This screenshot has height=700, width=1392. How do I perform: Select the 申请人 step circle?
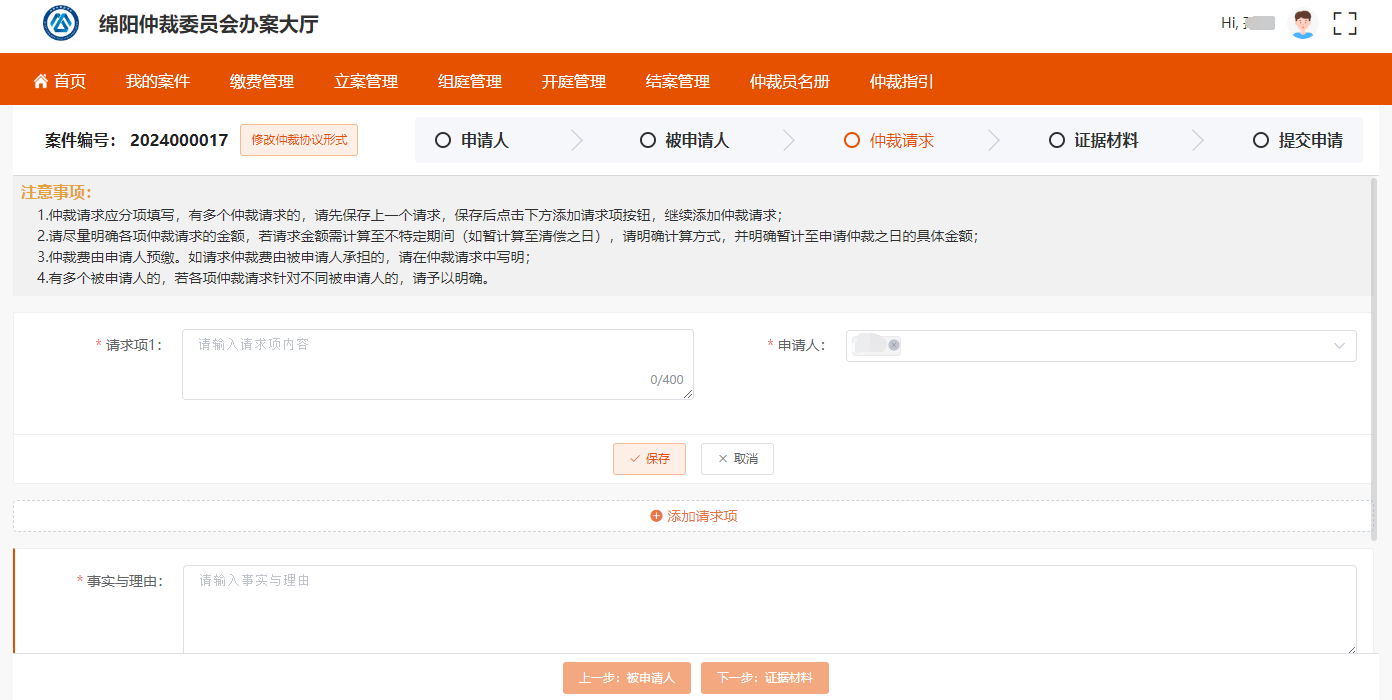click(x=443, y=140)
